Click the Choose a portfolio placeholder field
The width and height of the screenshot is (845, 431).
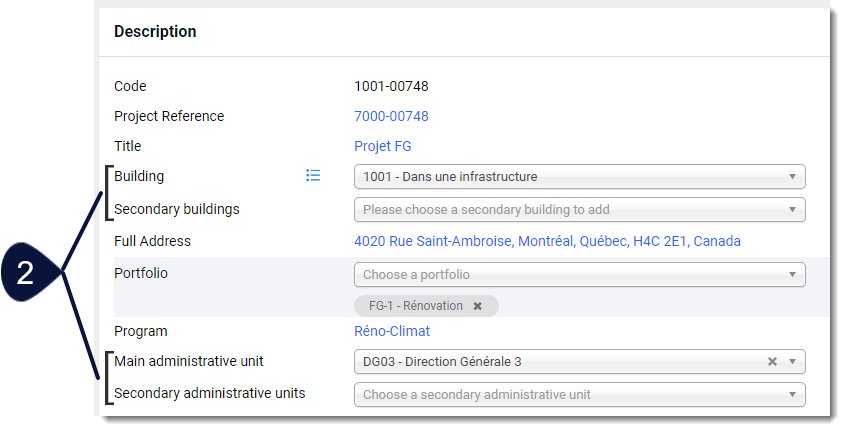[x=579, y=275]
